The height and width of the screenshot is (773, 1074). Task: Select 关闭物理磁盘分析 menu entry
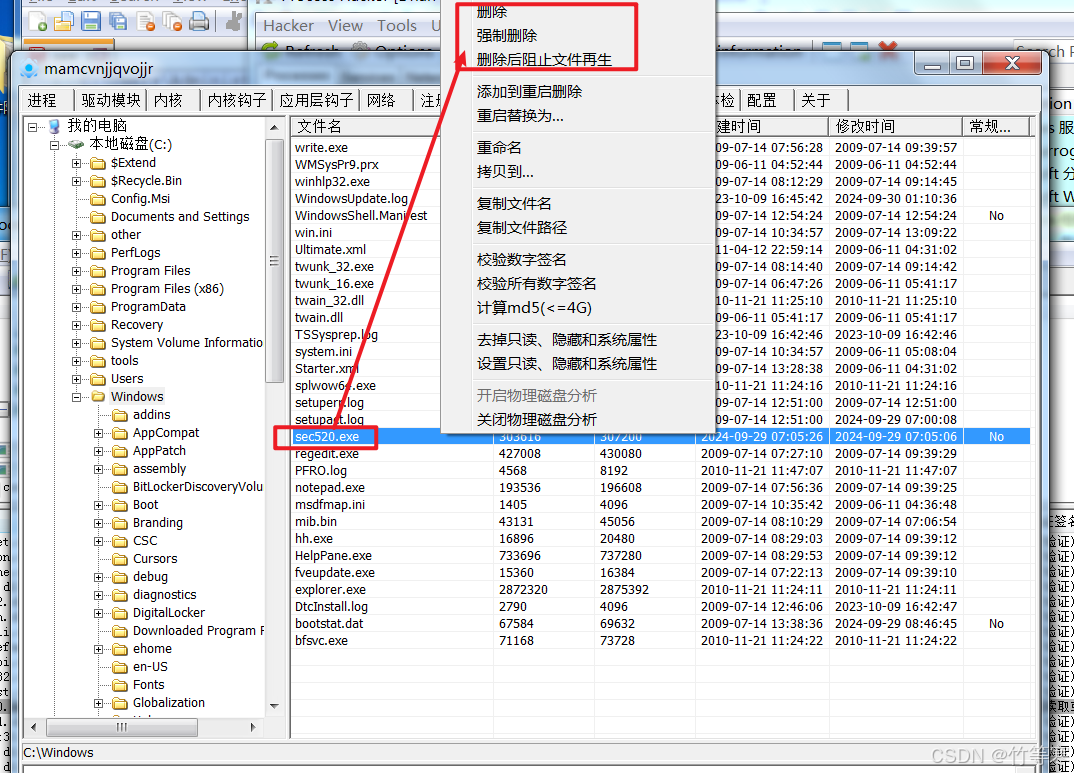[537, 420]
